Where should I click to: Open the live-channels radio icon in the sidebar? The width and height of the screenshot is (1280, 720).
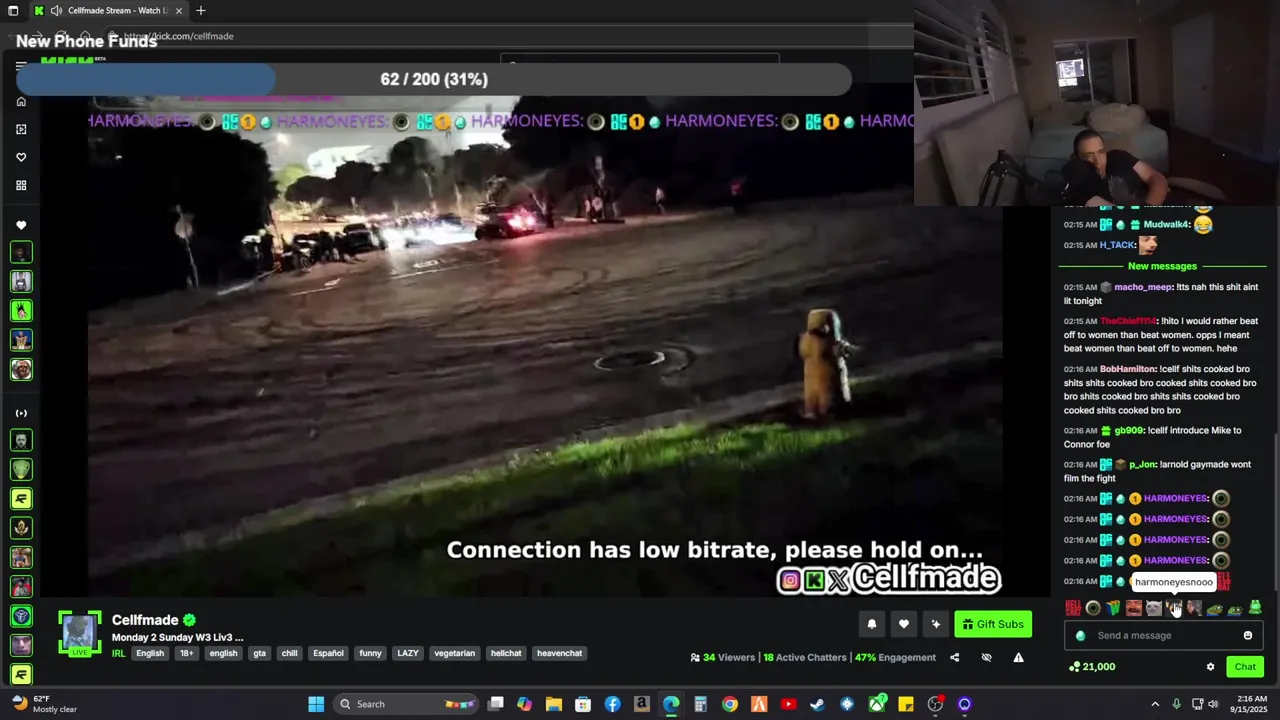pyautogui.click(x=21, y=413)
